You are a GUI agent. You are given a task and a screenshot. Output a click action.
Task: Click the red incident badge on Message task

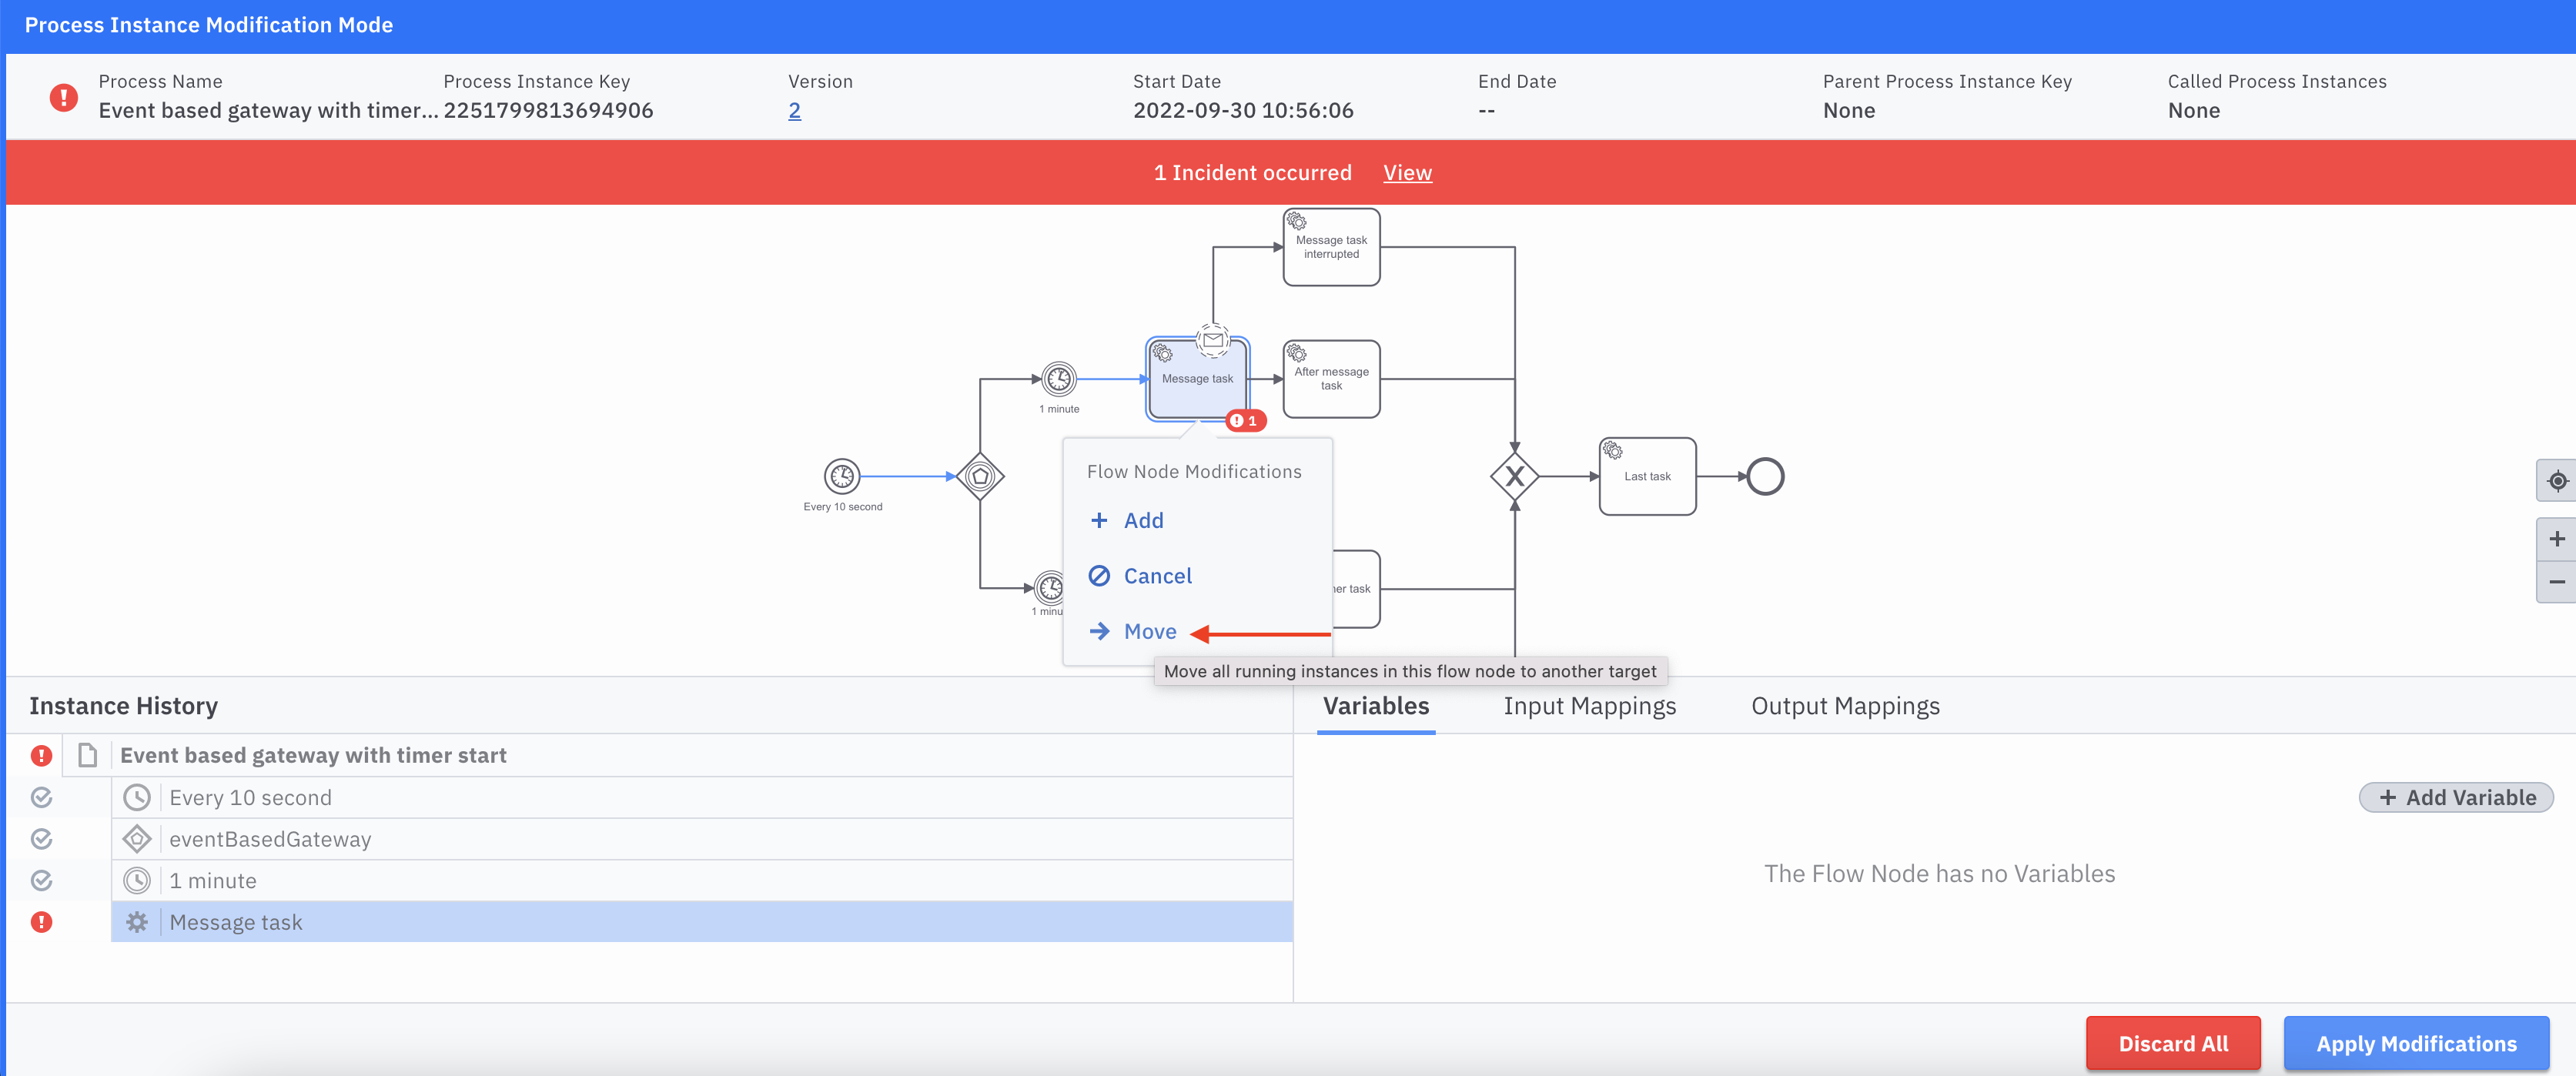point(1245,421)
